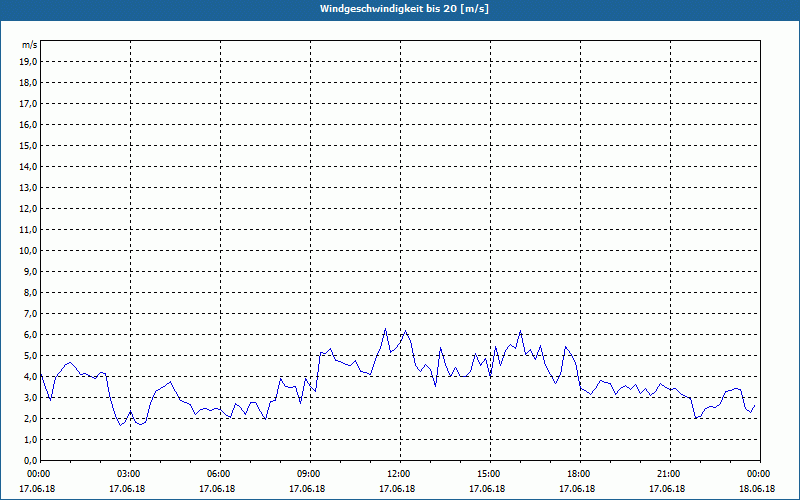The height and width of the screenshot is (500, 800).
Task: Click the 06:00 time label
Action: [220, 474]
